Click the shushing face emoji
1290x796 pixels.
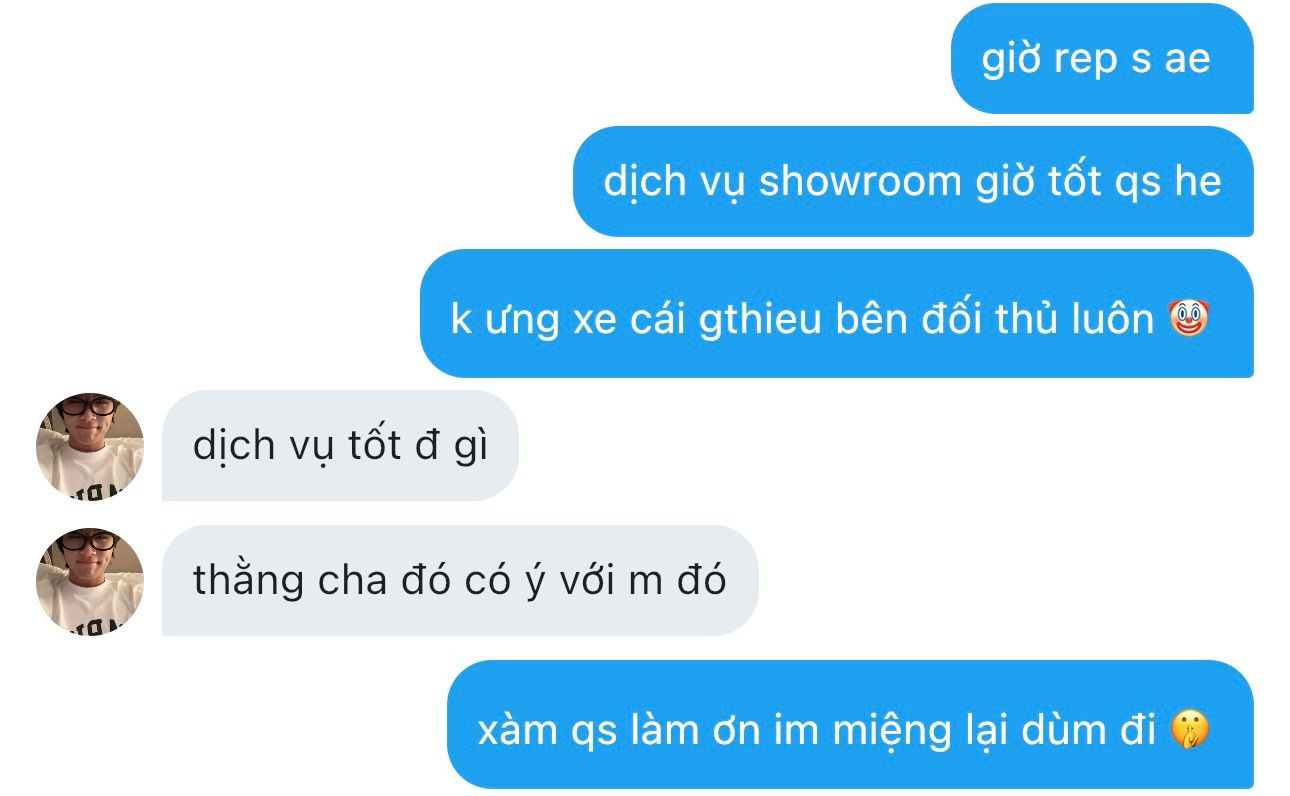pyautogui.click(x=1189, y=729)
